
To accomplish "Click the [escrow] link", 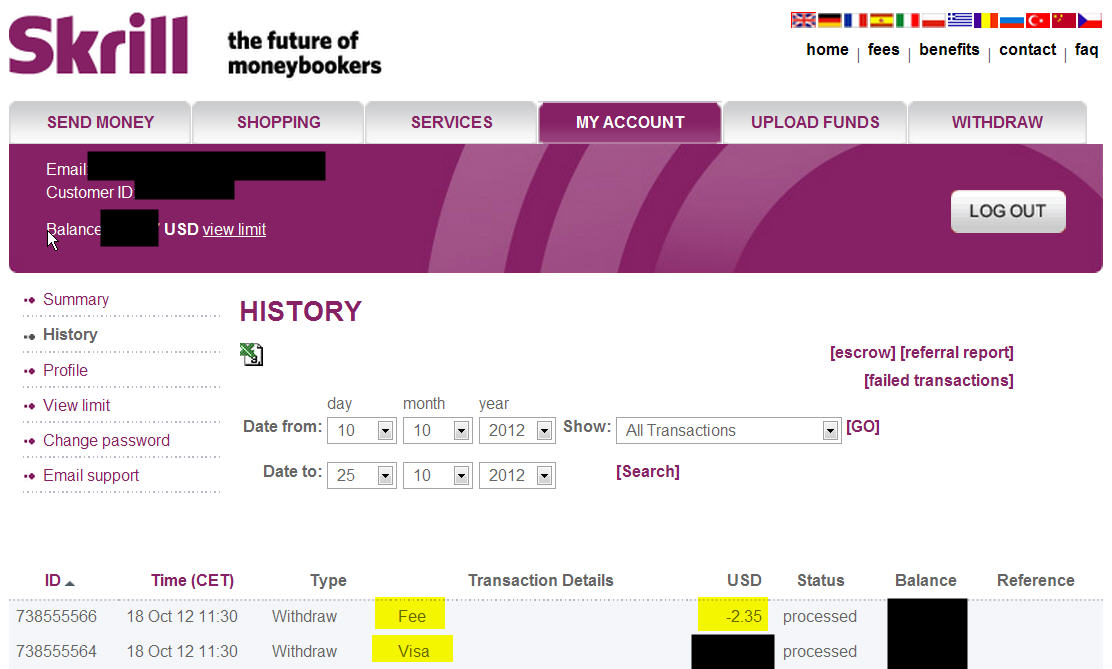I will pyautogui.click(x=862, y=353).
